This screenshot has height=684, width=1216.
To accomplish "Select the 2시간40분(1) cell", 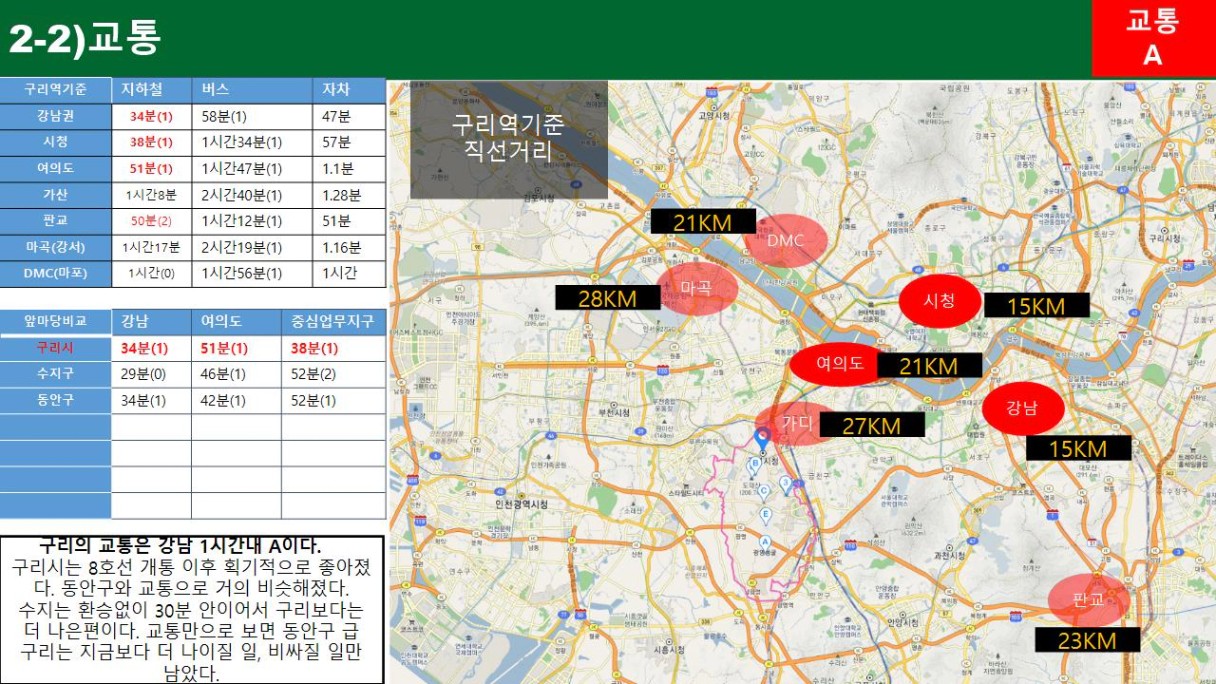I will pyautogui.click(x=251, y=194).
